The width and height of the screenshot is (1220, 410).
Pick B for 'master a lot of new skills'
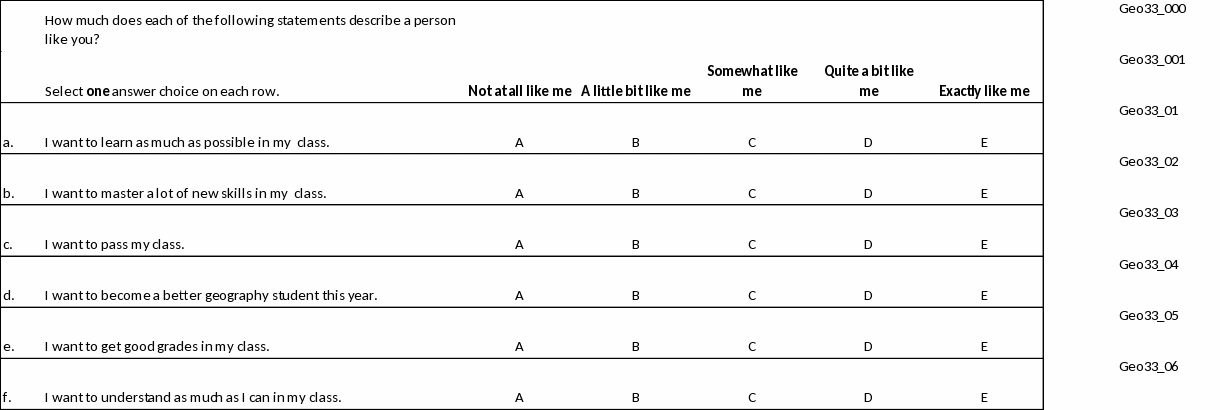click(x=636, y=194)
